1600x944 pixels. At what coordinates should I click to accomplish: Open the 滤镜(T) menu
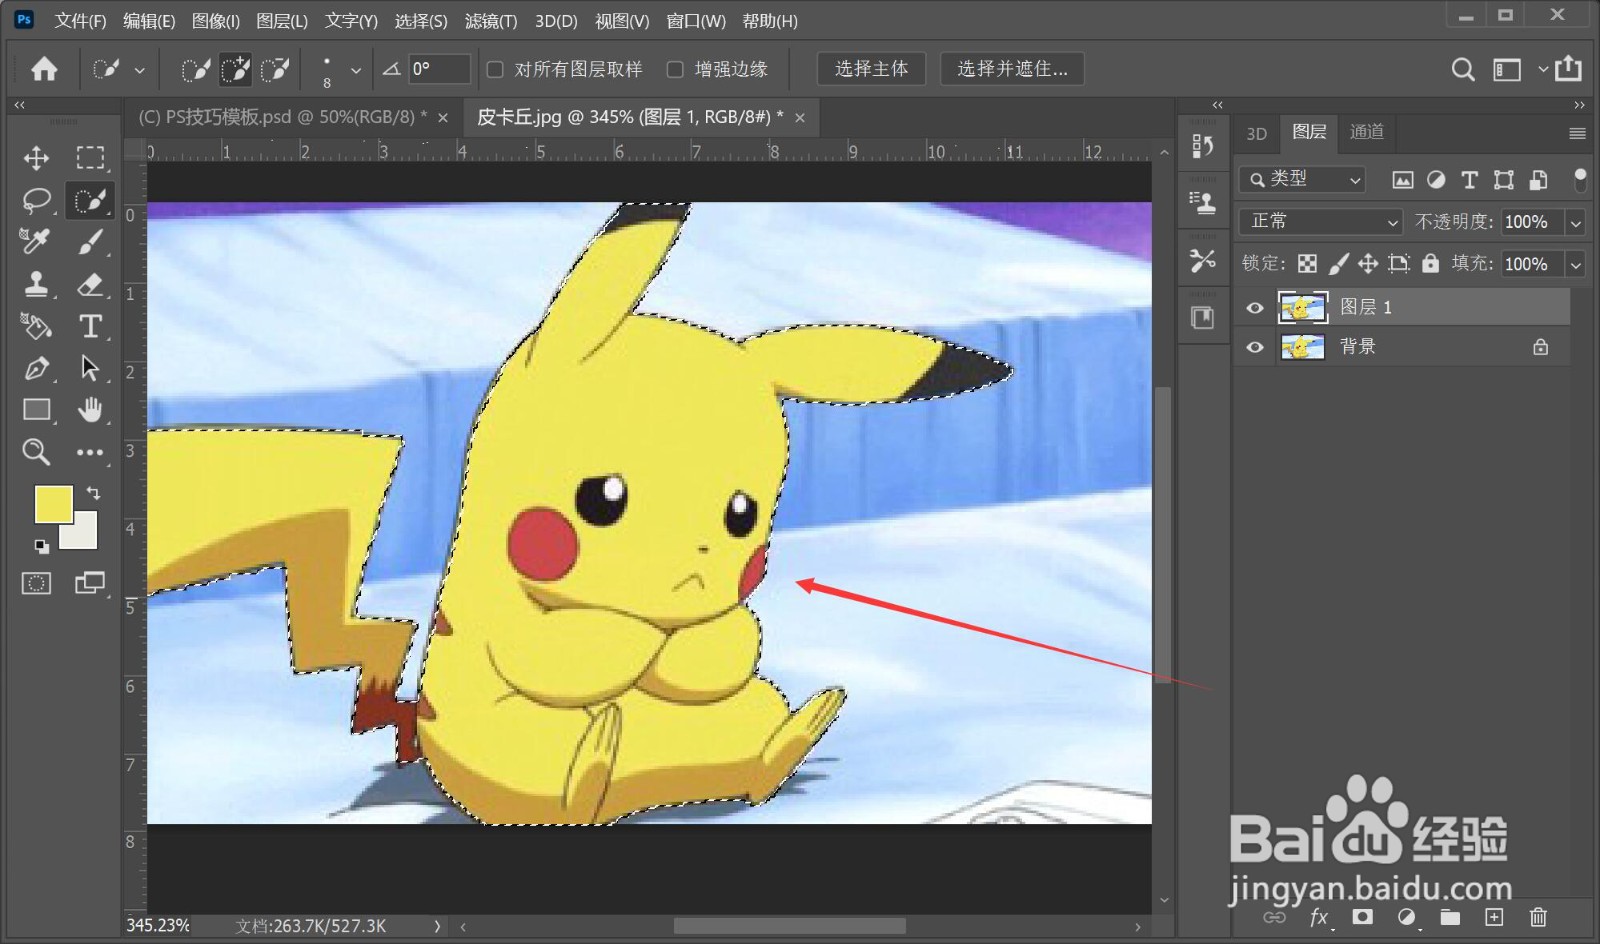(x=491, y=21)
